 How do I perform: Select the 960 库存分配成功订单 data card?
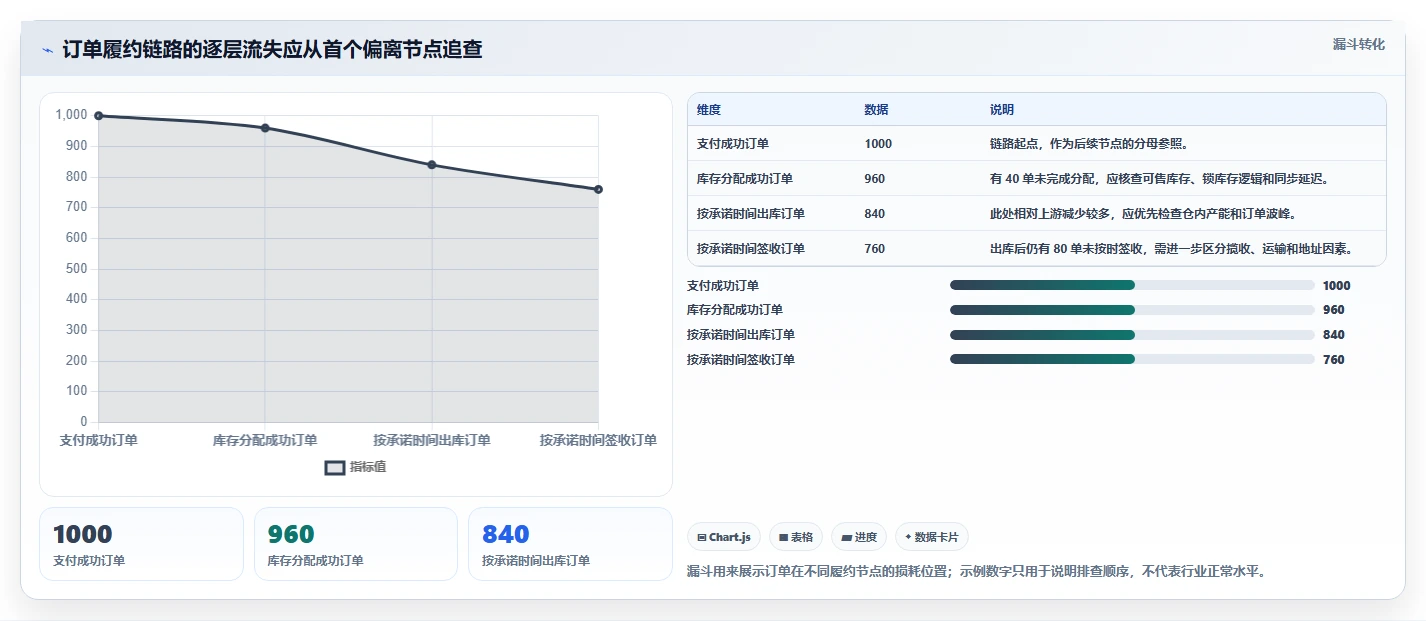[356, 544]
